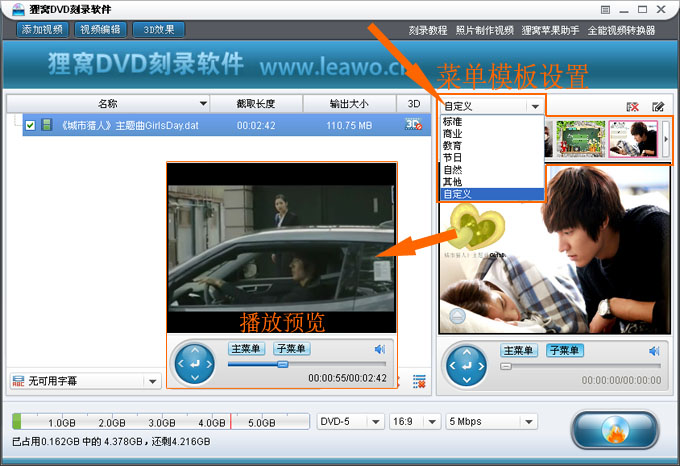This screenshot has height=466, width=680.
Task: Click navigation pad in the 播放预览 player
Action: click(195, 364)
